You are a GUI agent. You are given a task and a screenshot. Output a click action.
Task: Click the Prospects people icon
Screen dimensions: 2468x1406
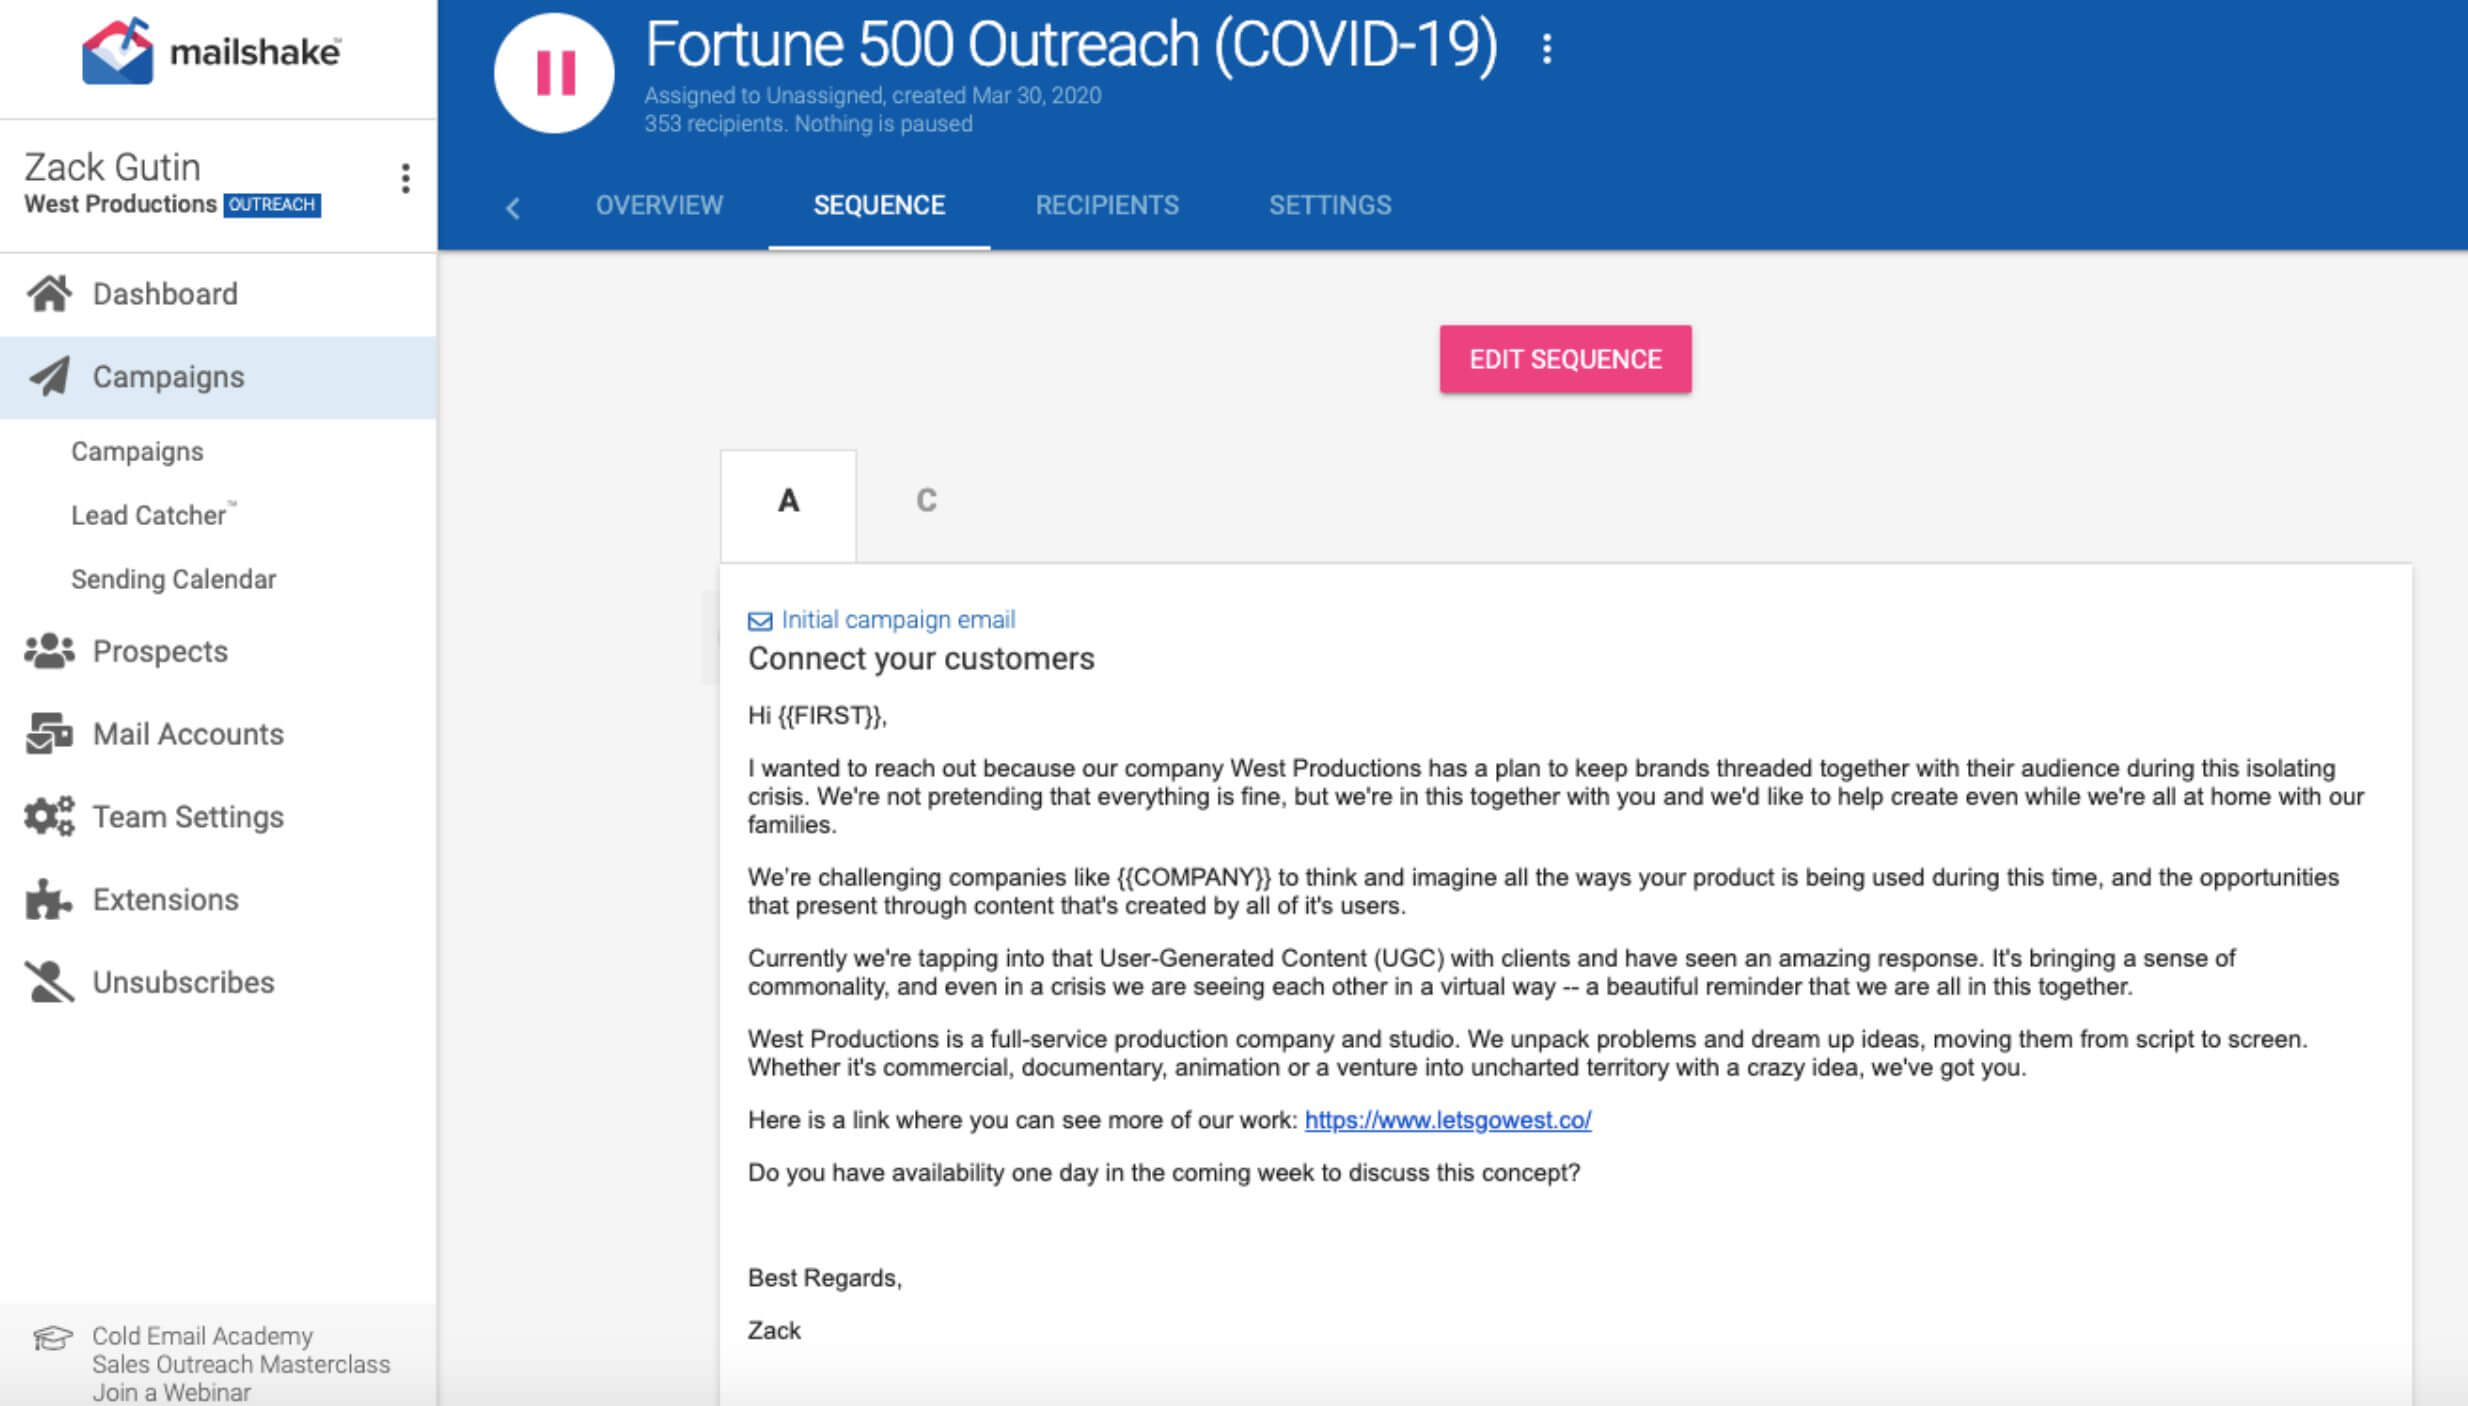pyautogui.click(x=49, y=651)
